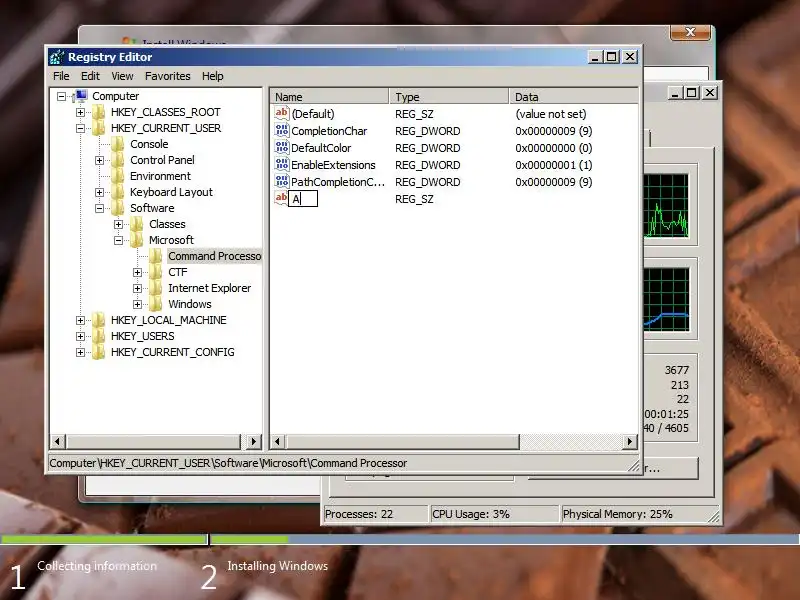
Task: Open the File menu
Action: tap(61, 76)
